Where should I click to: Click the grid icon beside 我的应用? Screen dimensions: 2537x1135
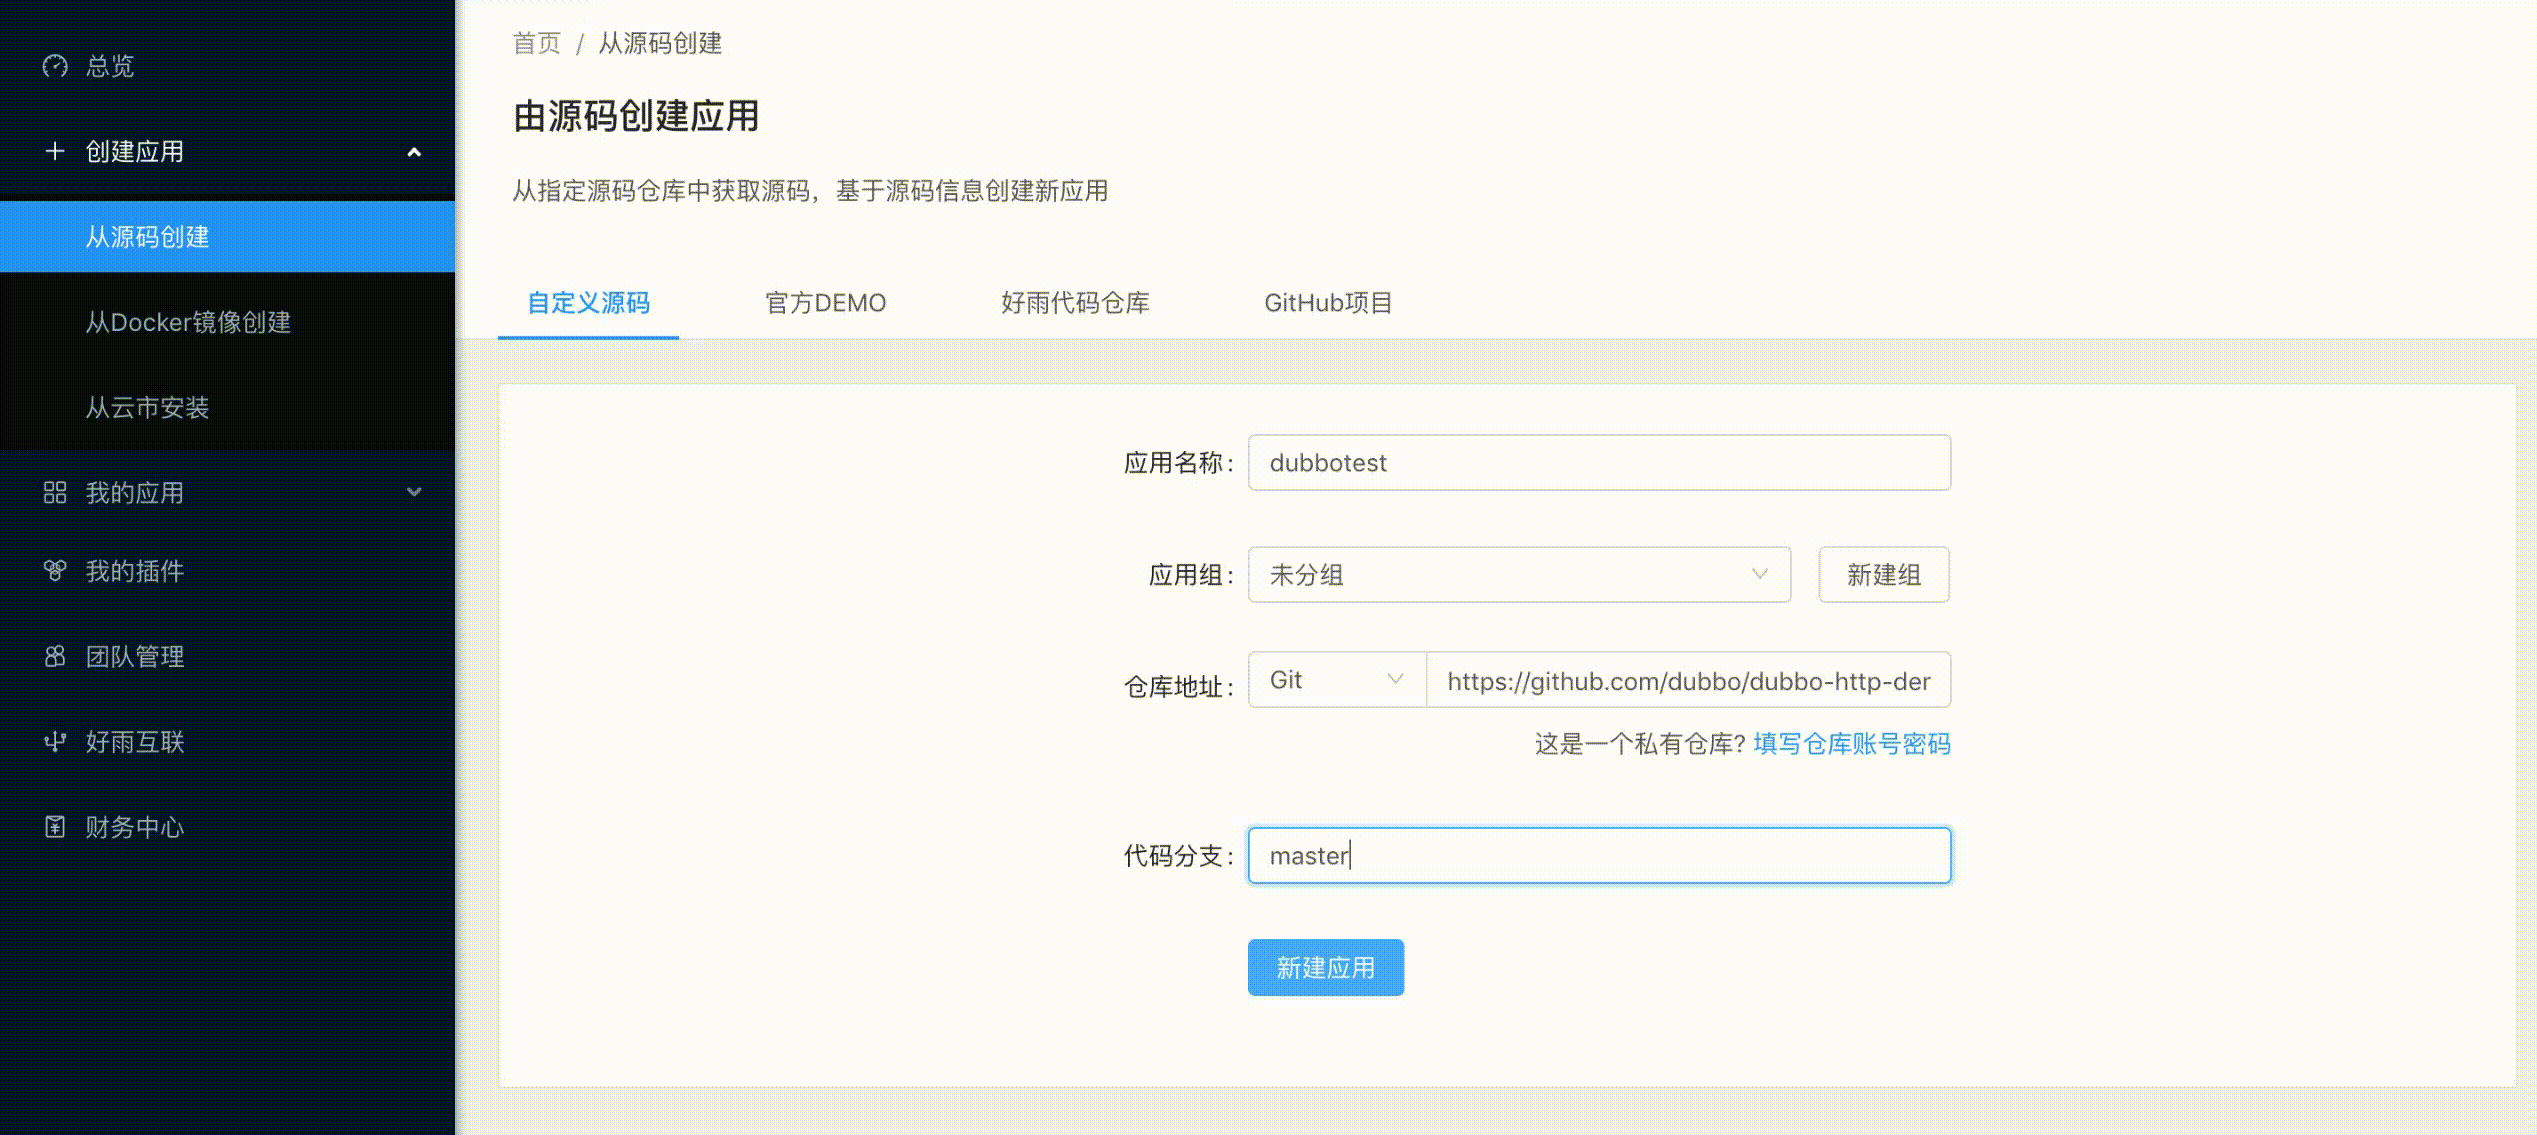[x=55, y=492]
